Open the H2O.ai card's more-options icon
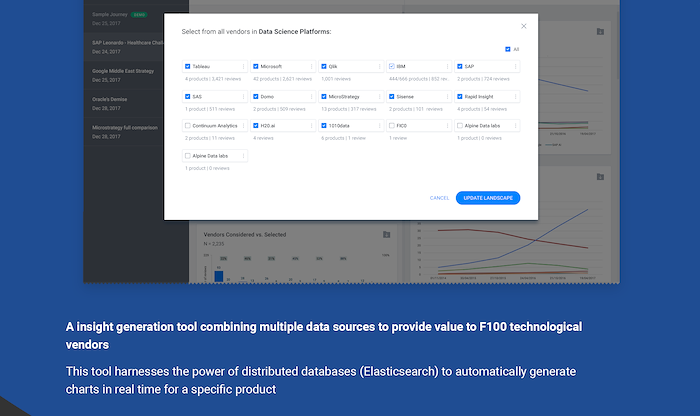700x416 pixels. [x=312, y=126]
